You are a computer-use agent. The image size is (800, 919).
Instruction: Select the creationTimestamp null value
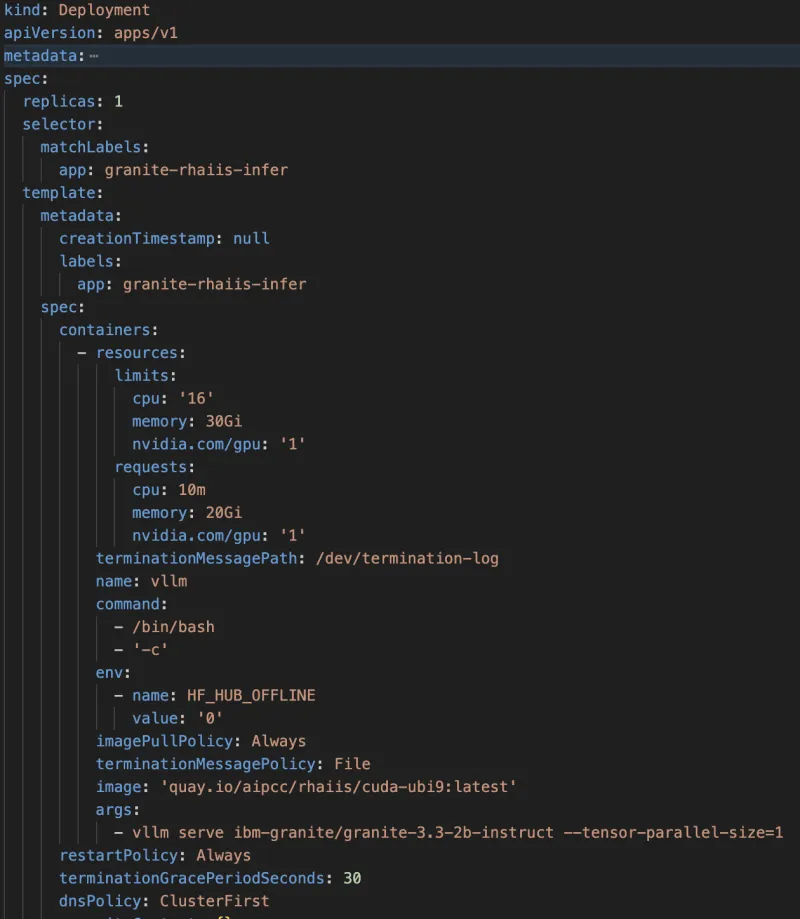[x=251, y=238]
